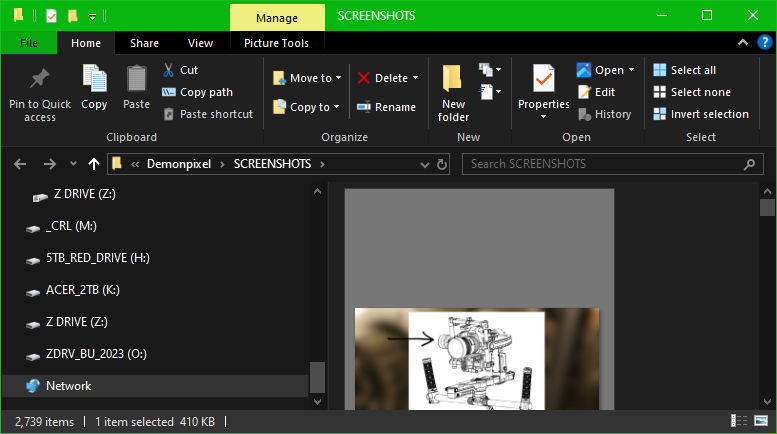Select the ZDRV_BU_2023 (O:) drive

pyautogui.click(x=96, y=354)
